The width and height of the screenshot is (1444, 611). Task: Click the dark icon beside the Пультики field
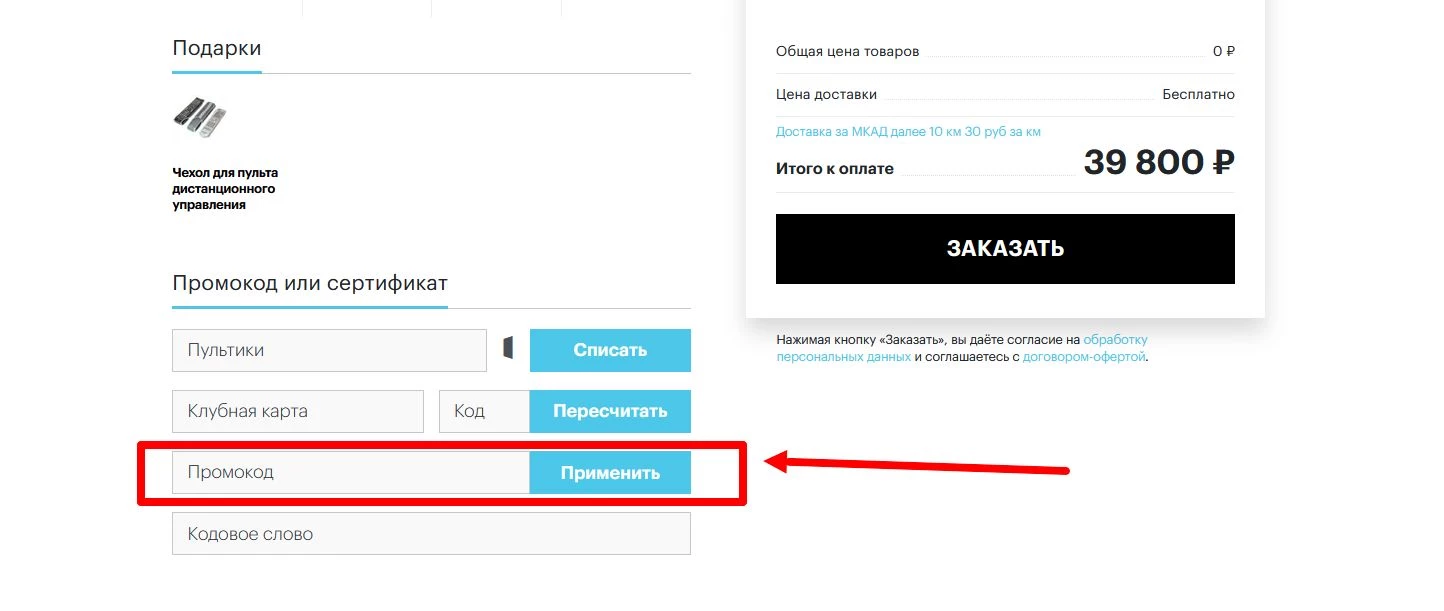(x=508, y=348)
